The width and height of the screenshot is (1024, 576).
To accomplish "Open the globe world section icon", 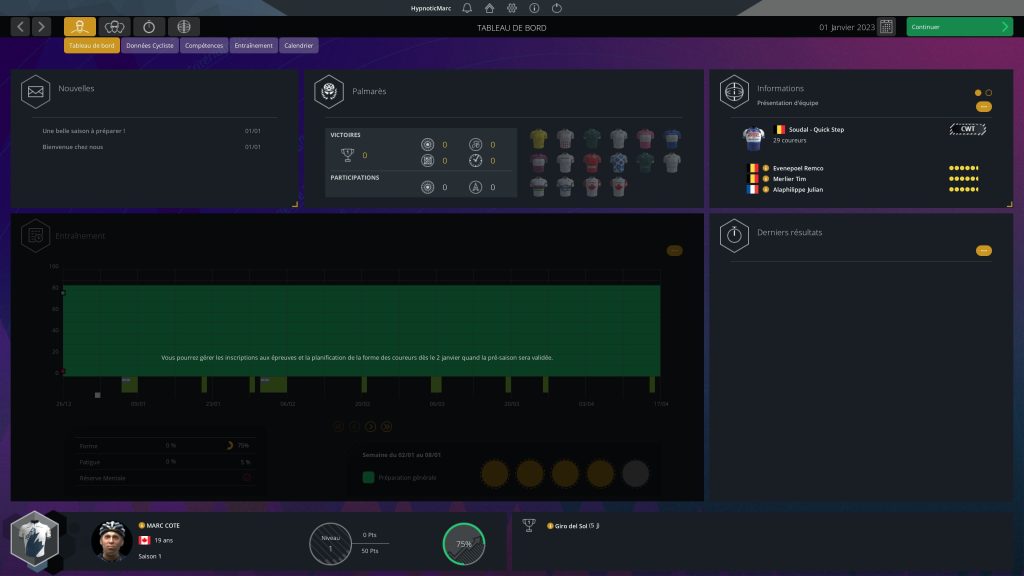I will tap(183, 27).
